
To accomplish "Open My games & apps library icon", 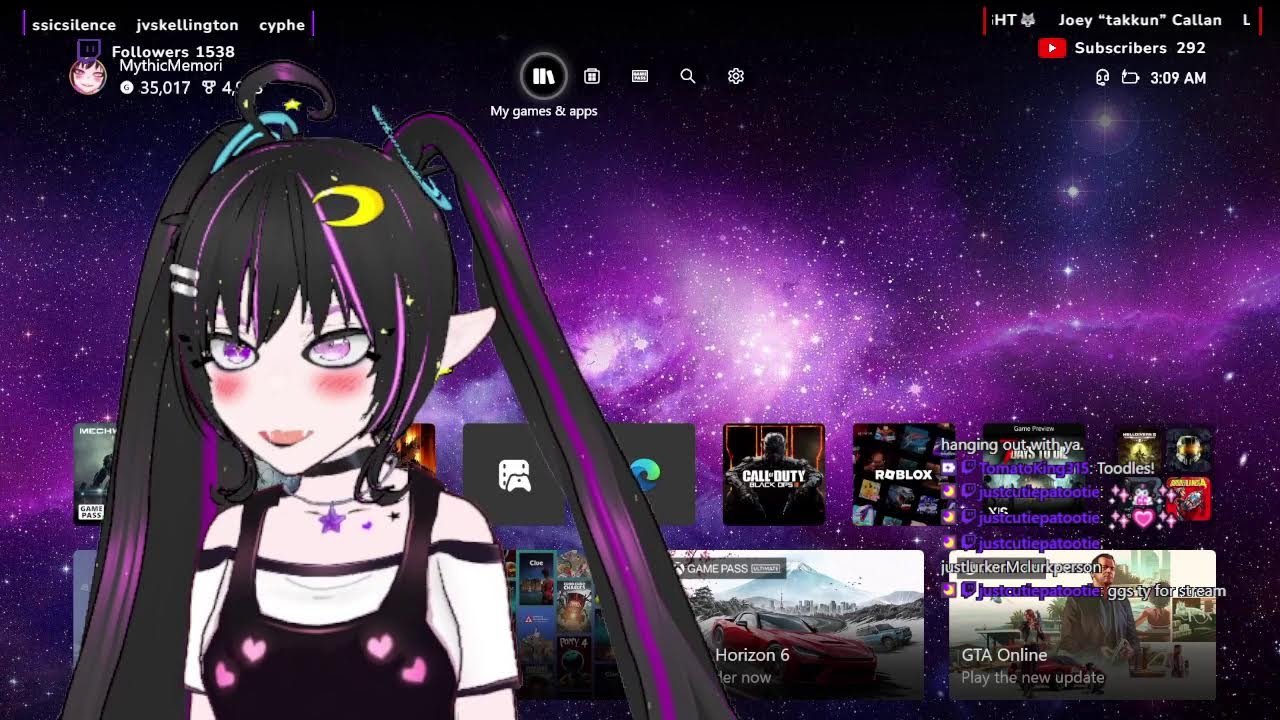I will click(544, 76).
